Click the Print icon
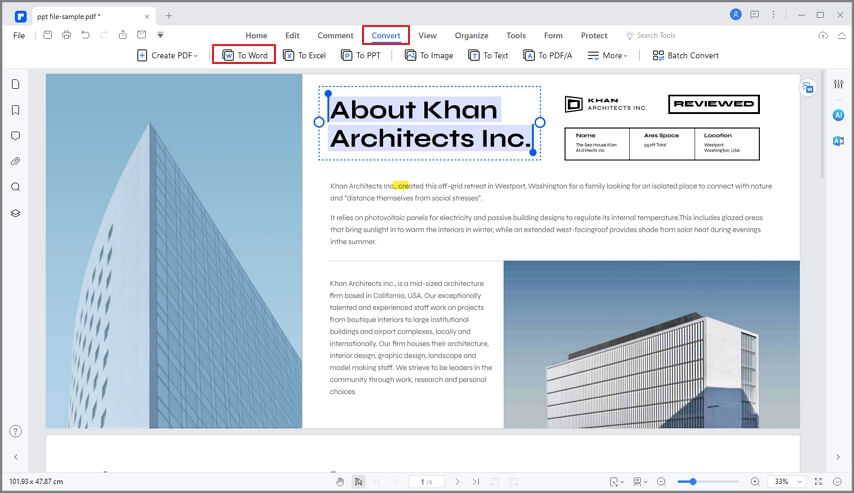The image size is (854, 493). tap(66, 35)
